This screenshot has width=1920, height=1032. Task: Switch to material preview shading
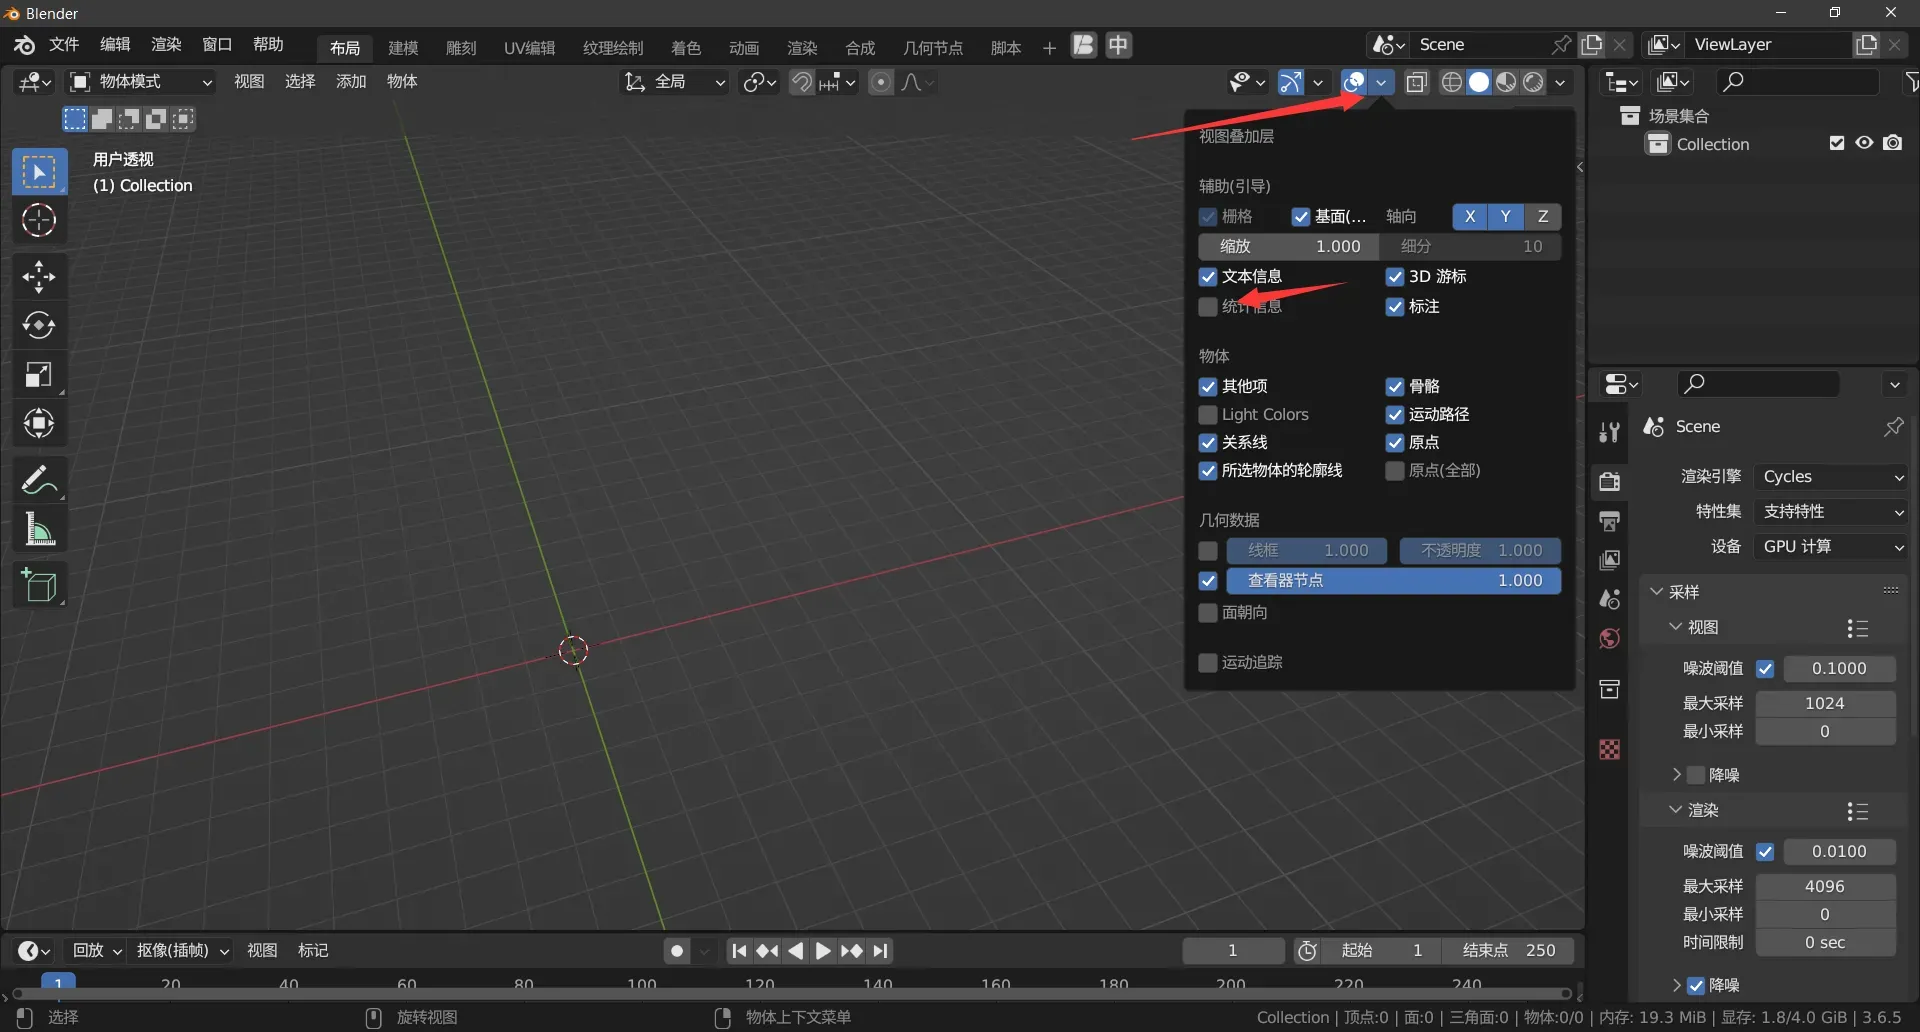pos(1506,82)
